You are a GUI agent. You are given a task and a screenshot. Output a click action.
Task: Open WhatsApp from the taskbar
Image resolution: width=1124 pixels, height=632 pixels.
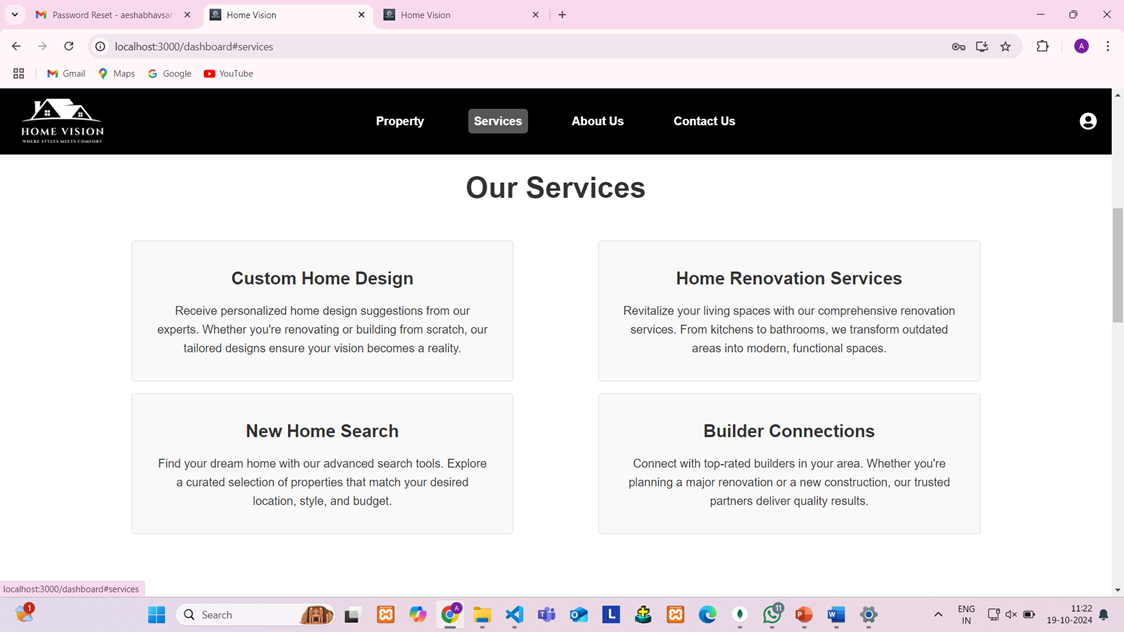pyautogui.click(x=772, y=614)
